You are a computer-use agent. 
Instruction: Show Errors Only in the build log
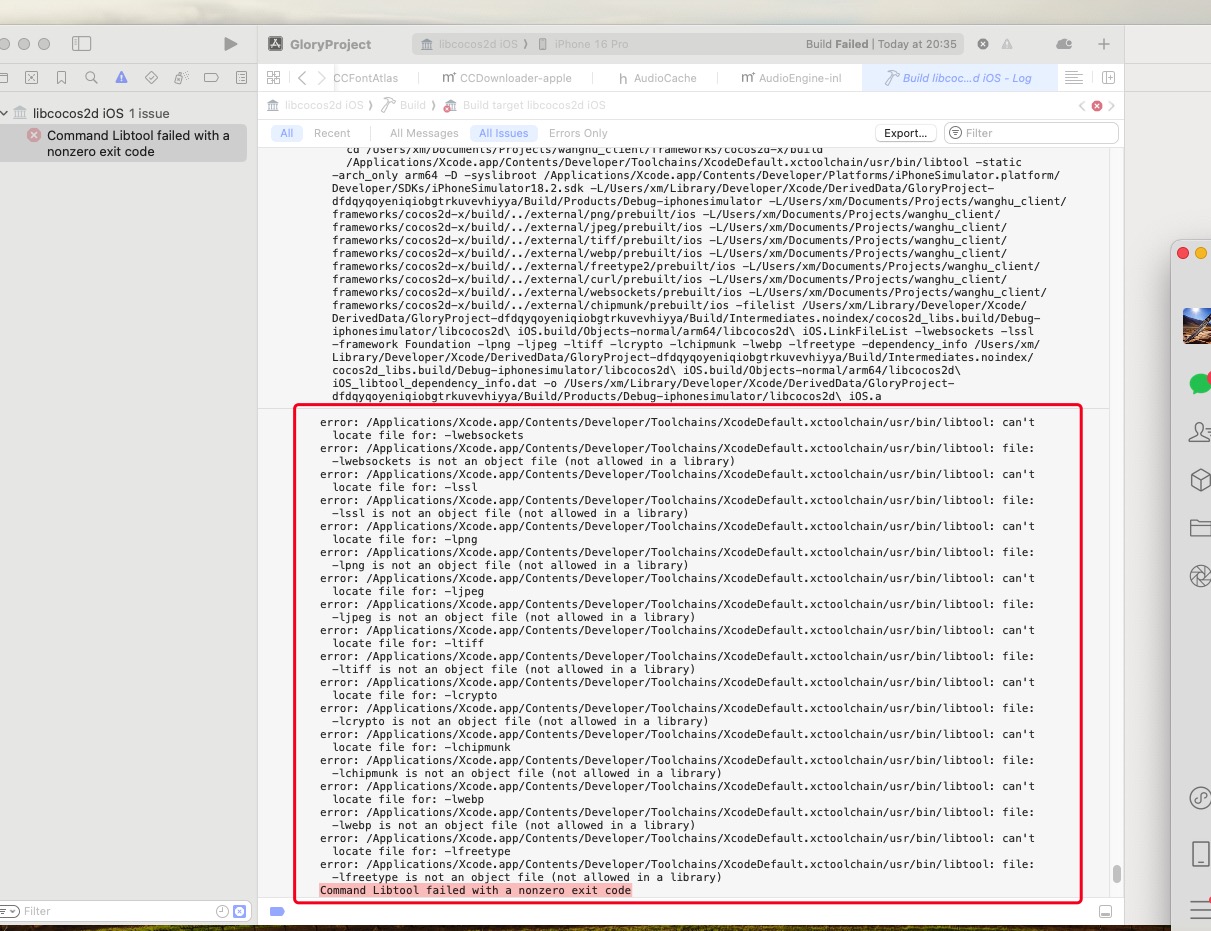[x=578, y=133]
